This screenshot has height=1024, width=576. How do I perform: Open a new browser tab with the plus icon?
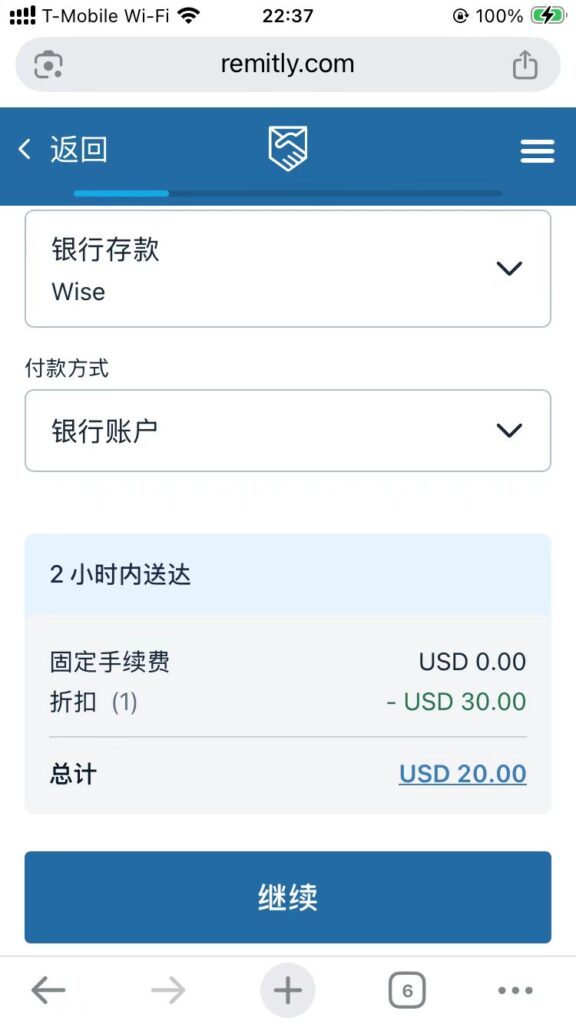click(288, 990)
